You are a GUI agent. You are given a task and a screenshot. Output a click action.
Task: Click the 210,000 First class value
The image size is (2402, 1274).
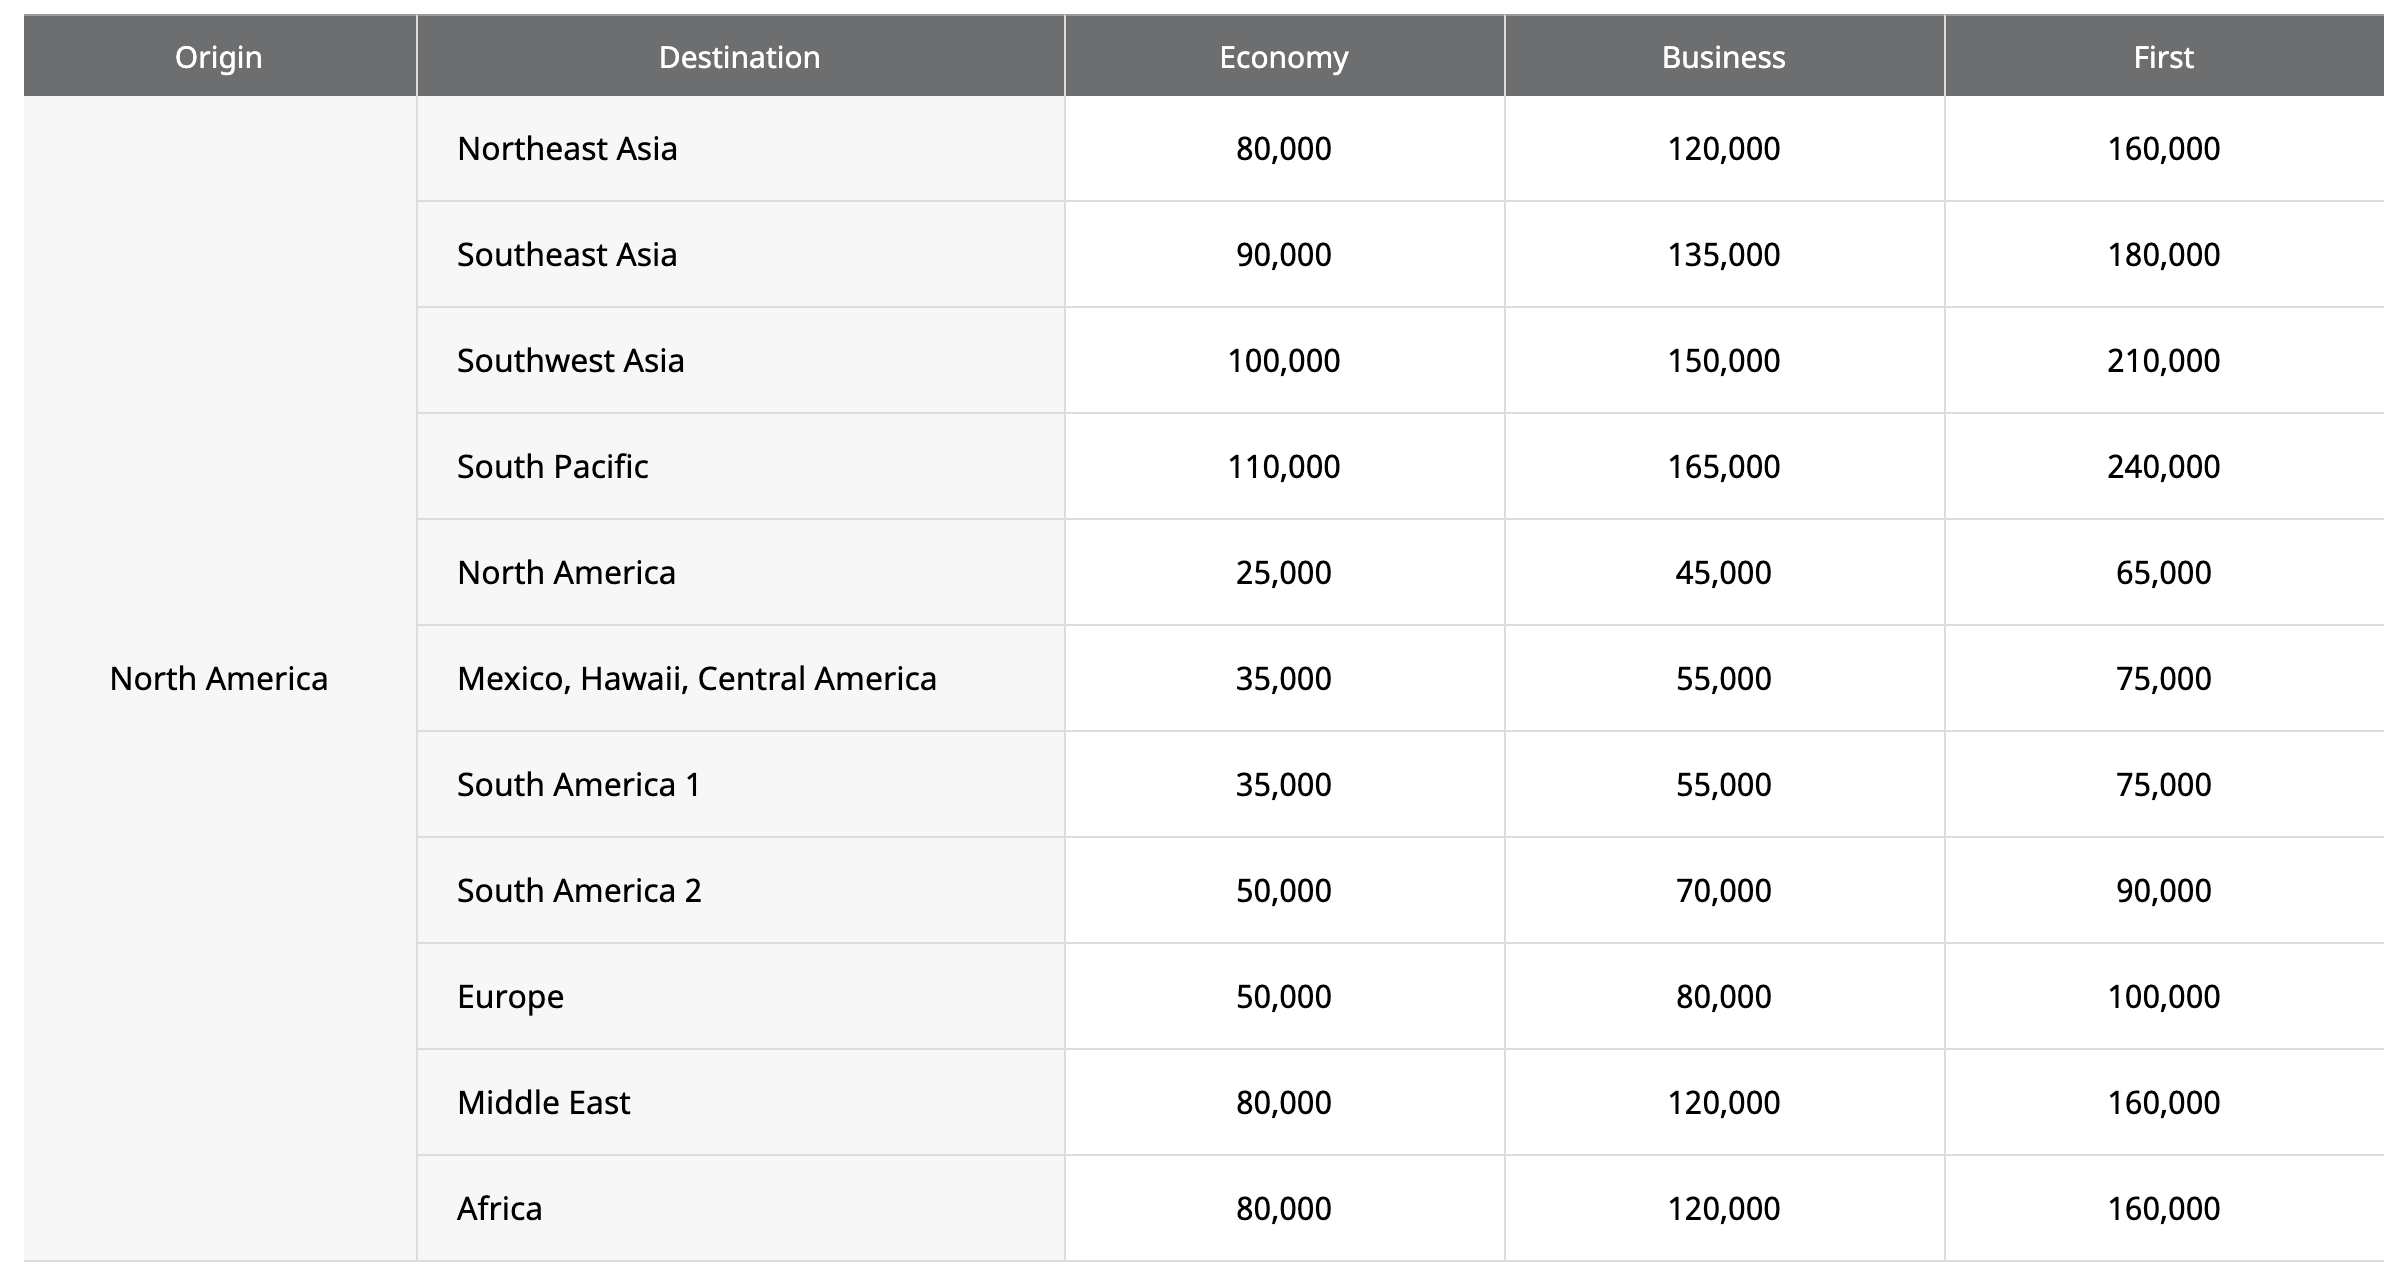[x=2163, y=360]
